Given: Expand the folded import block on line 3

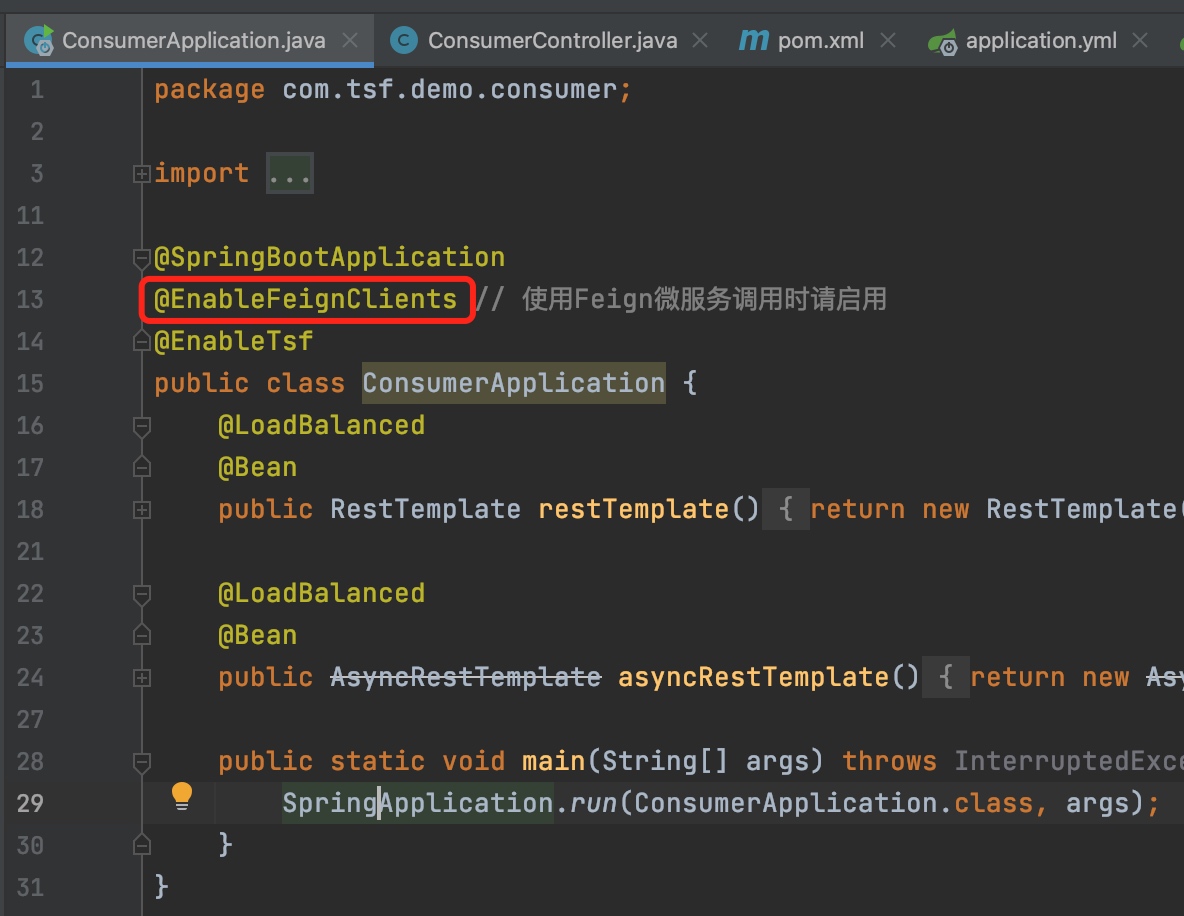Looking at the screenshot, I should click(x=142, y=174).
